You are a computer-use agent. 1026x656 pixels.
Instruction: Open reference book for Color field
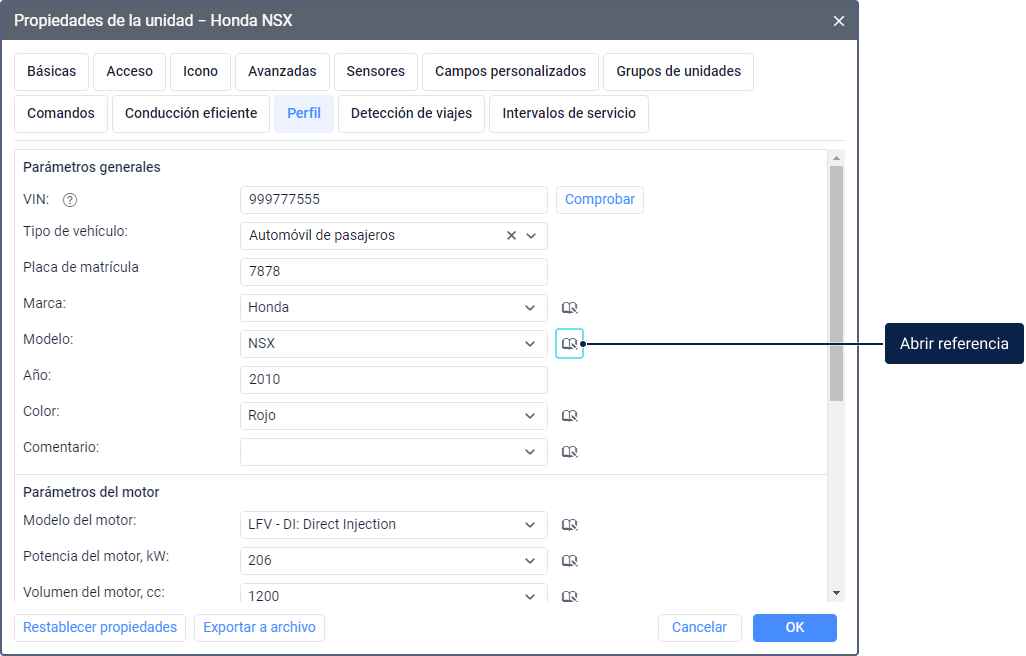(570, 416)
